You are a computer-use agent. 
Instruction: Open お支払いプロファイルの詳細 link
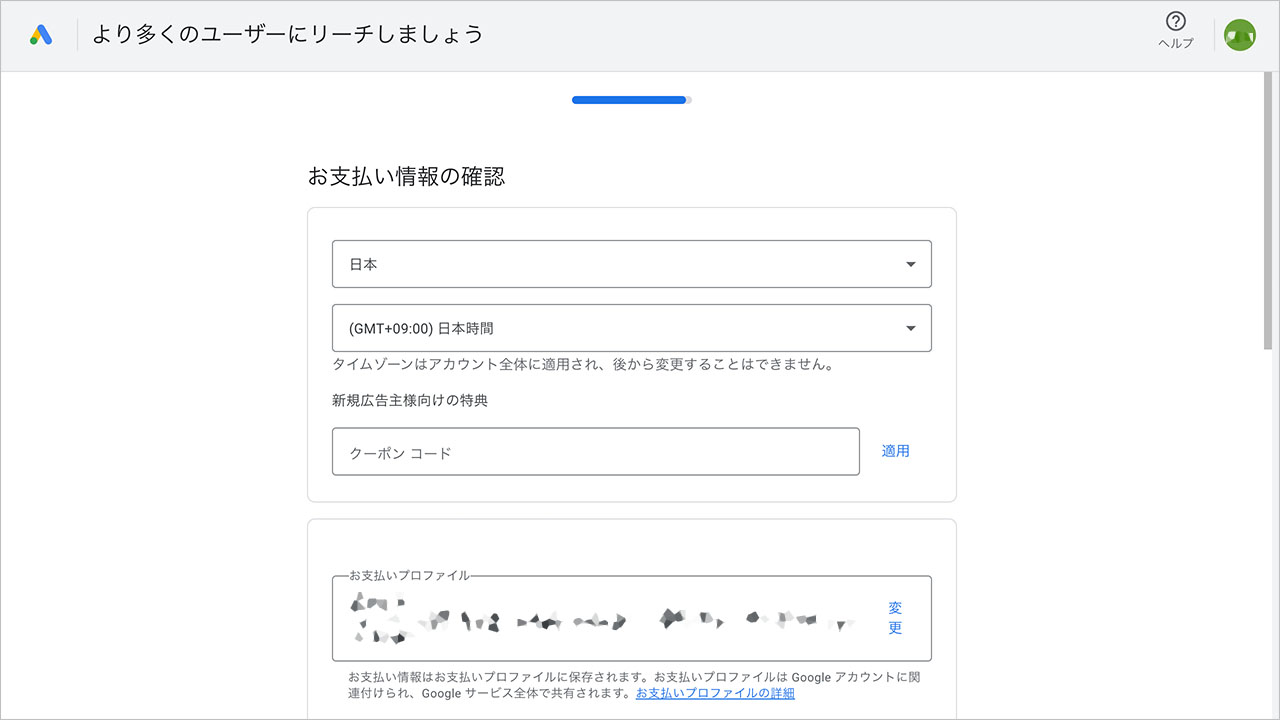pyautogui.click(x=713, y=692)
